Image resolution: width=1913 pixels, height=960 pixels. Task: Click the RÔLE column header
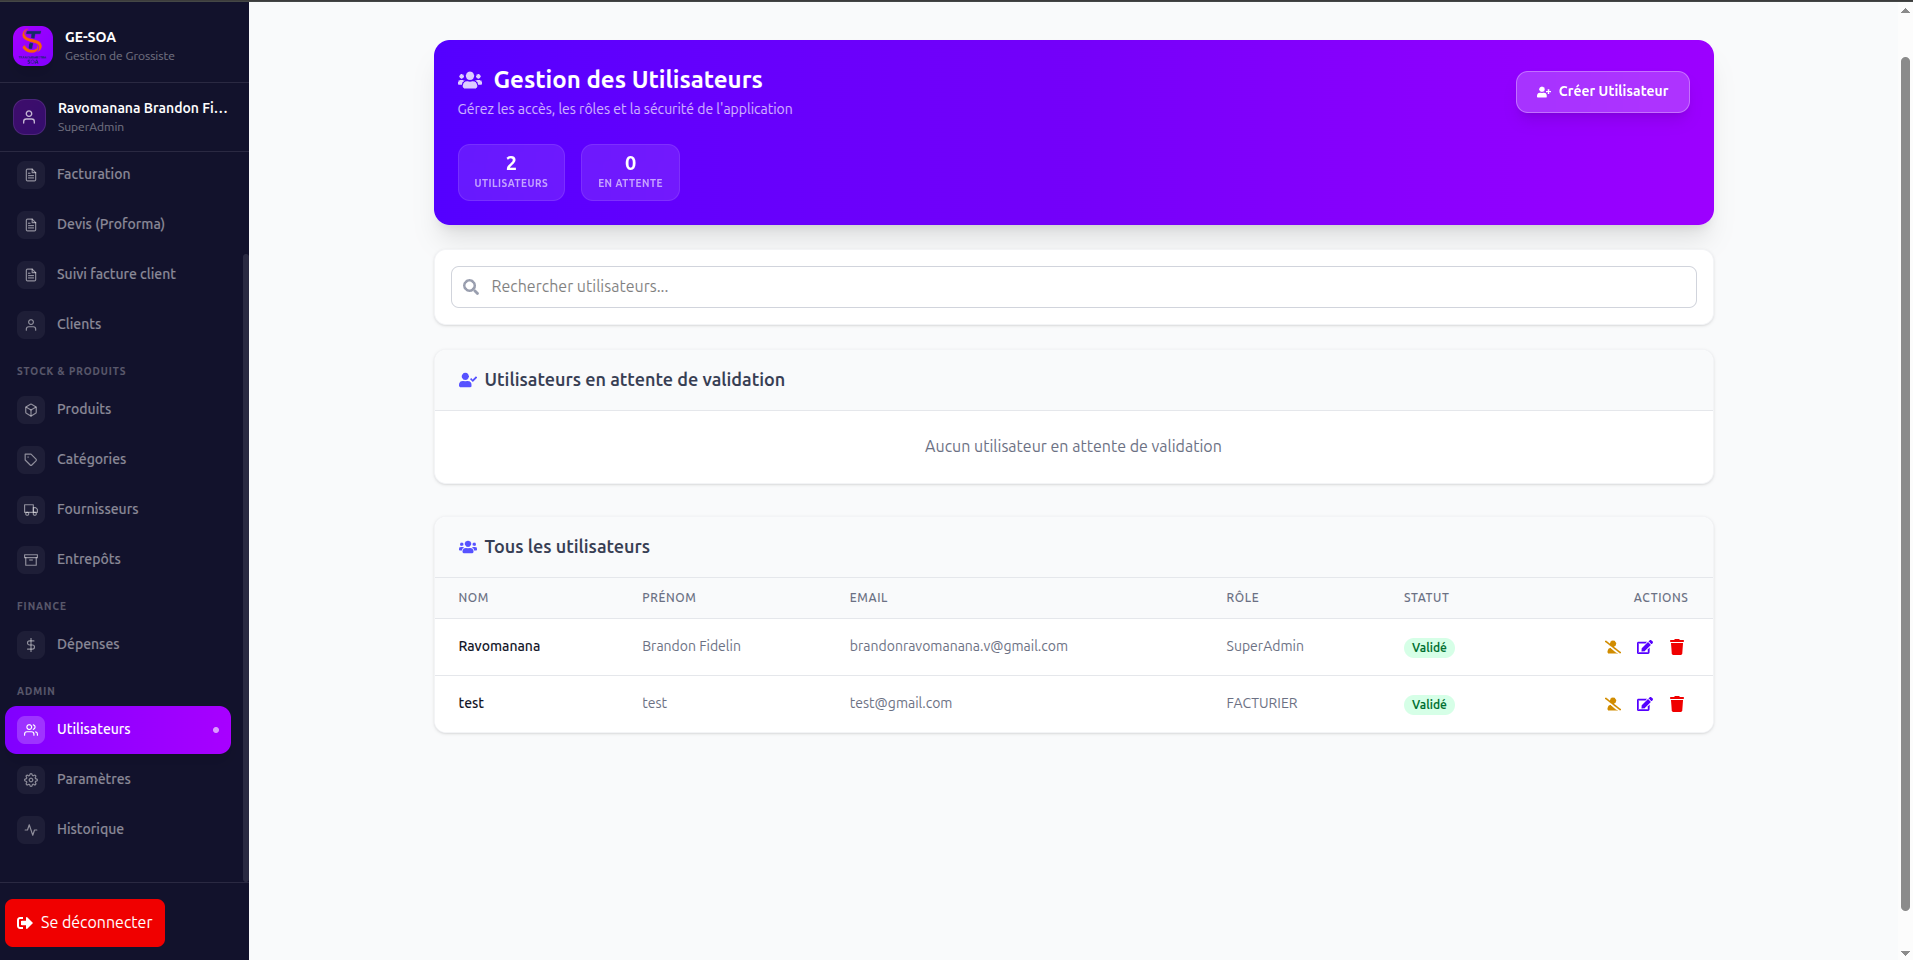1242,598
